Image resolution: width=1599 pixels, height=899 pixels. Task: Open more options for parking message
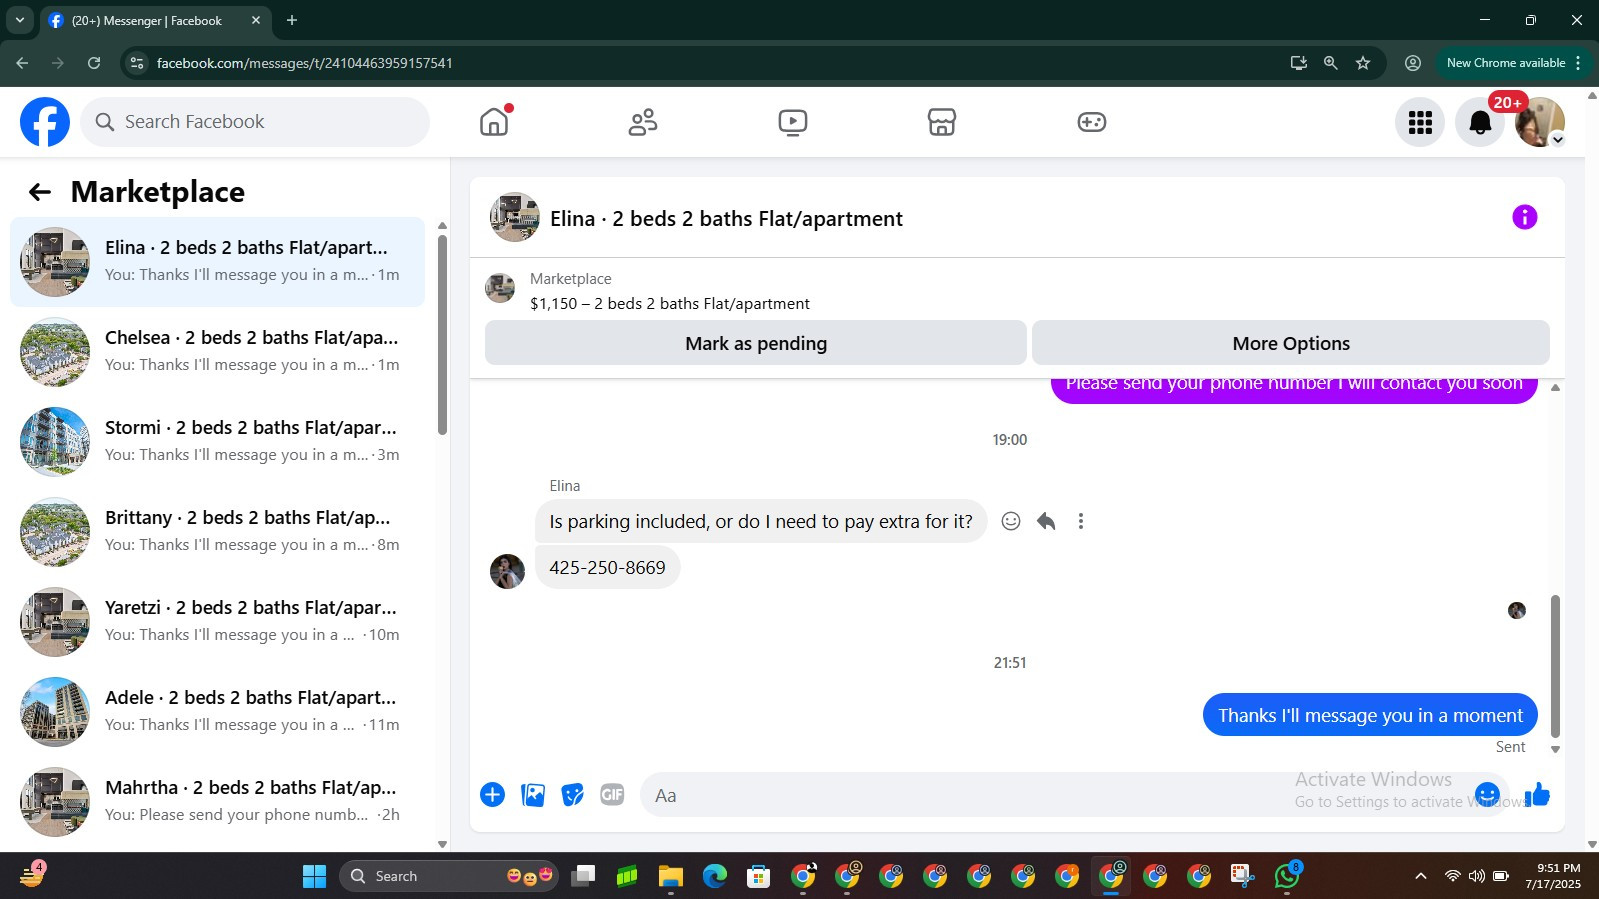coord(1080,521)
